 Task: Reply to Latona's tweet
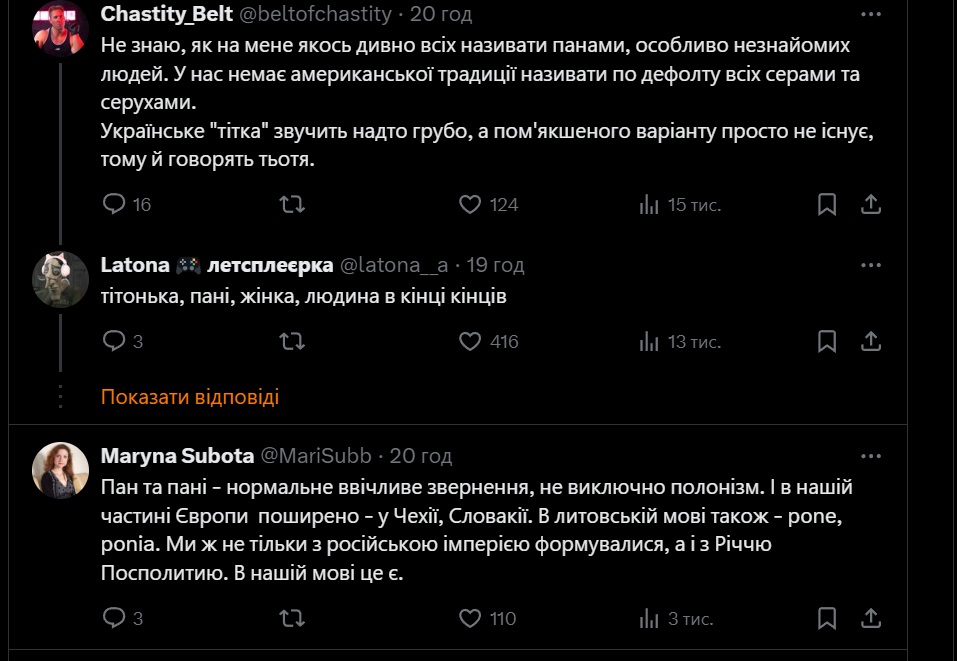click(114, 341)
